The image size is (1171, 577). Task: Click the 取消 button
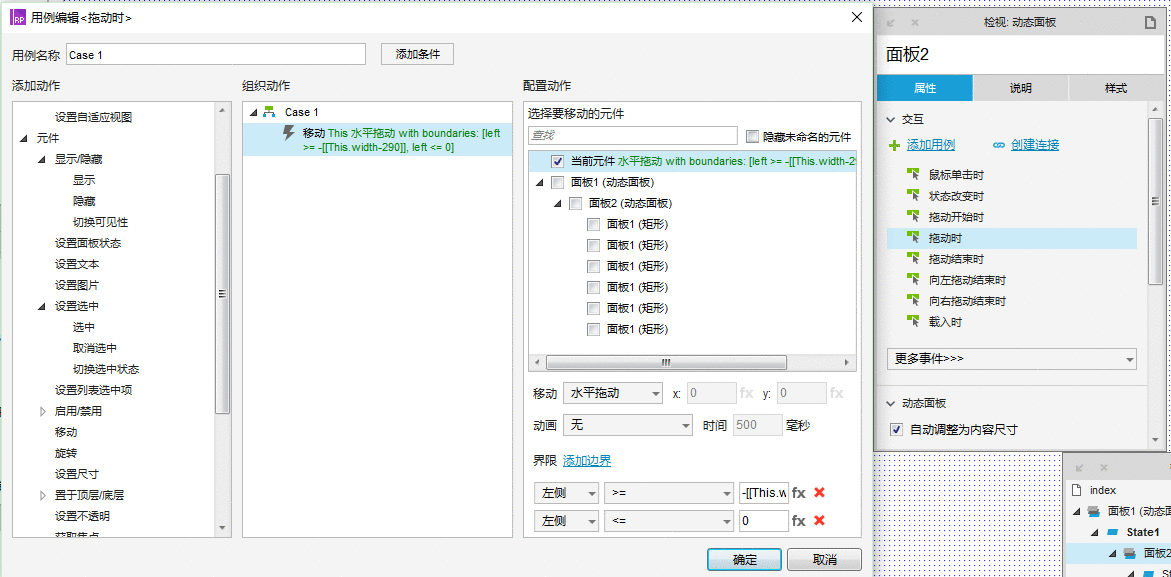(x=824, y=560)
